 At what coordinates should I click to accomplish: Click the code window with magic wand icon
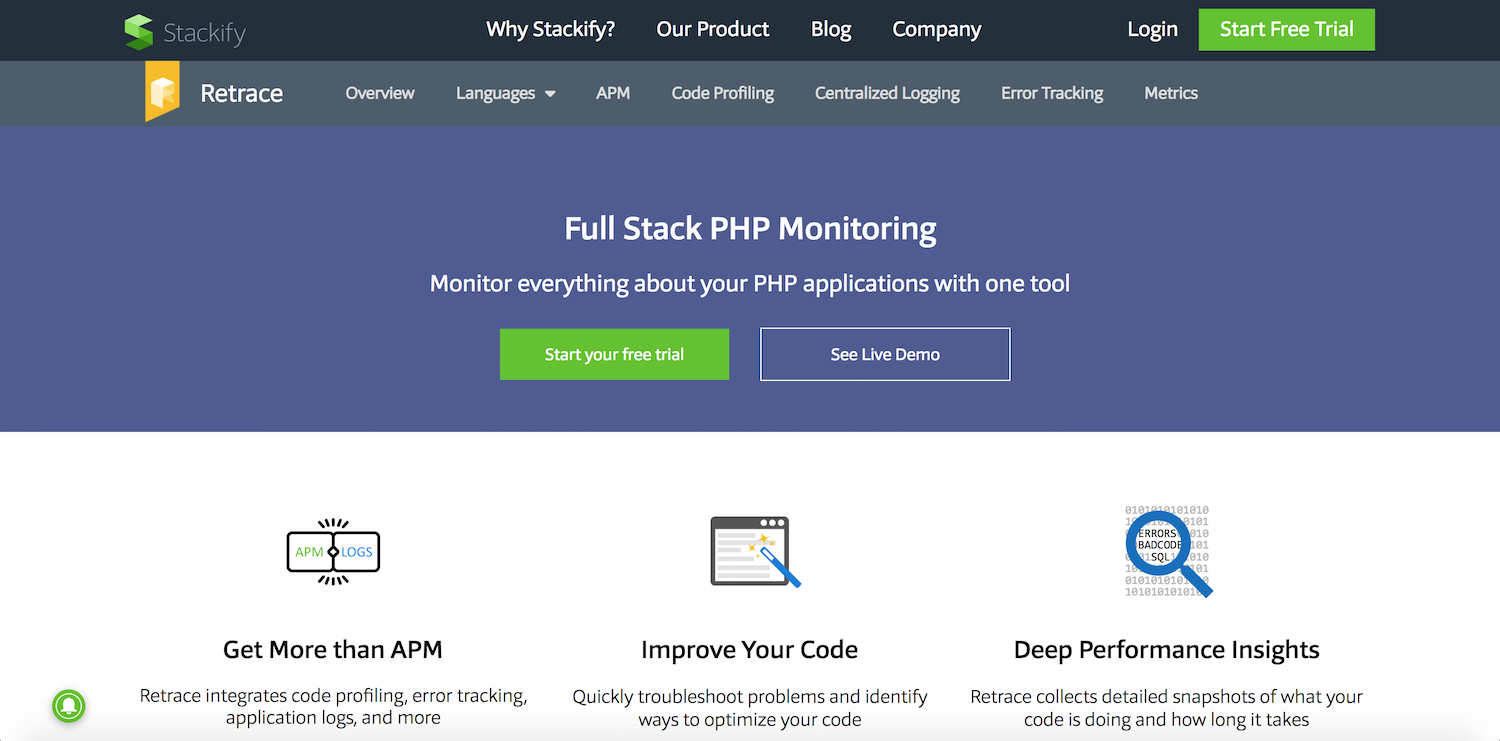(756, 551)
